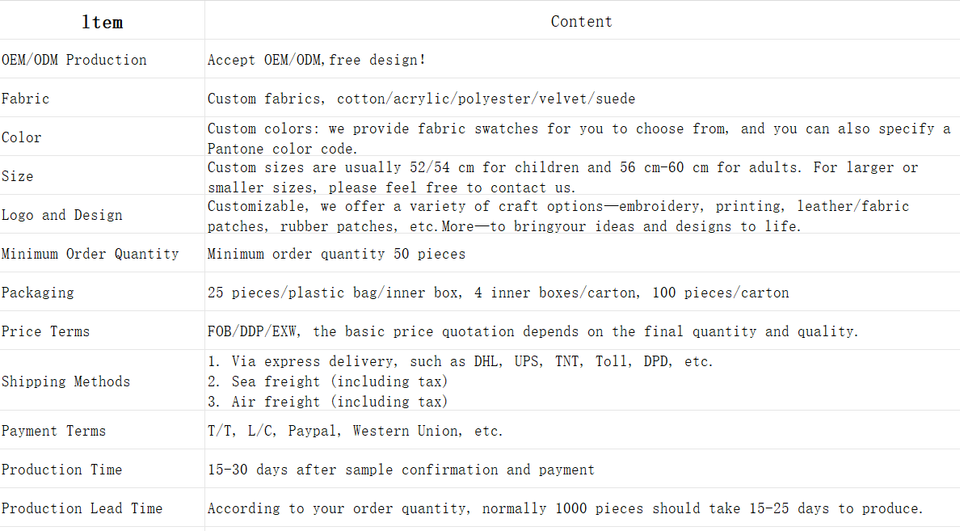Screen dimensions: 960x531
Task: Select the 'Color' row label
Action: tap(22, 138)
